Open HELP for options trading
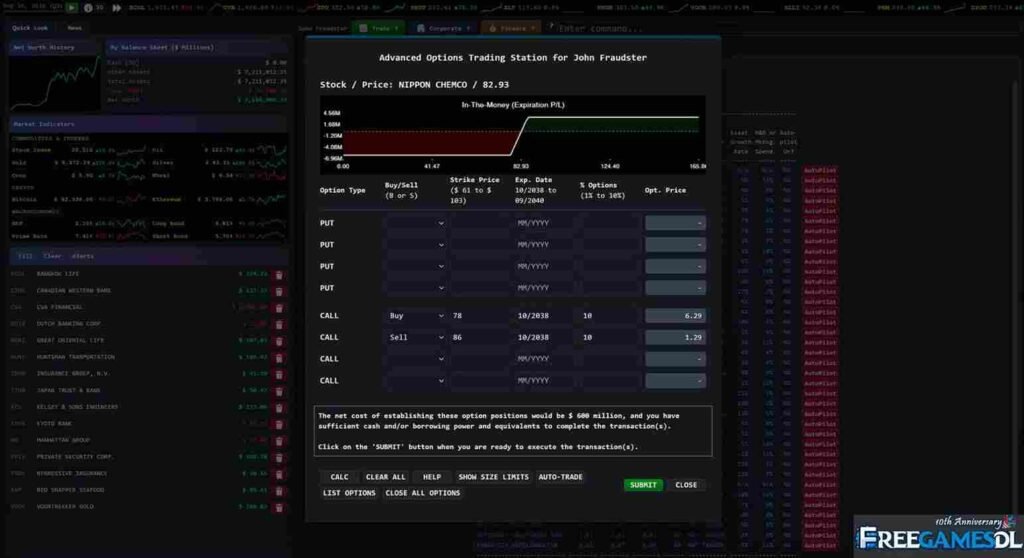The image size is (1024, 558). pyautogui.click(x=432, y=477)
